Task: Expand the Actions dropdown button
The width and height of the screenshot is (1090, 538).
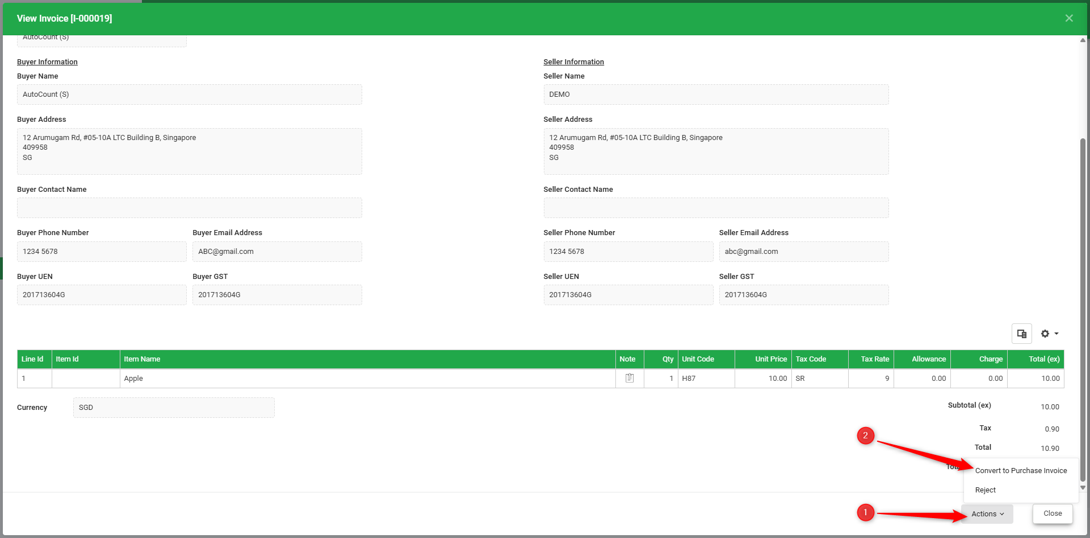Action: pyautogui.click(x=988, y=514)
